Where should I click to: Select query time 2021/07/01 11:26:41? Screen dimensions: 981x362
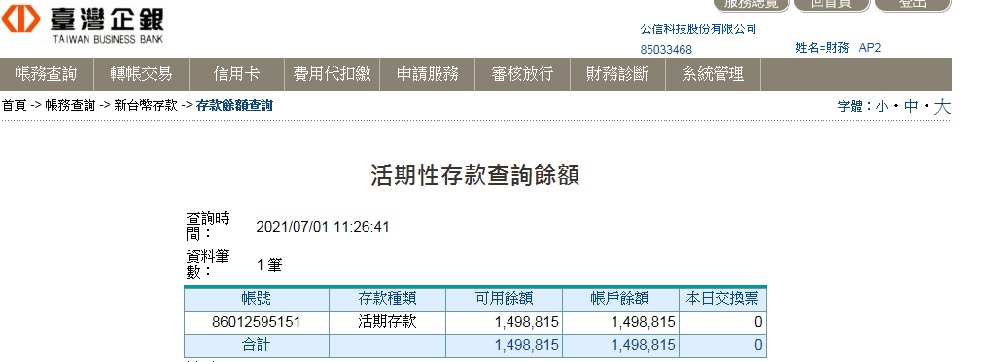[323, 227]
